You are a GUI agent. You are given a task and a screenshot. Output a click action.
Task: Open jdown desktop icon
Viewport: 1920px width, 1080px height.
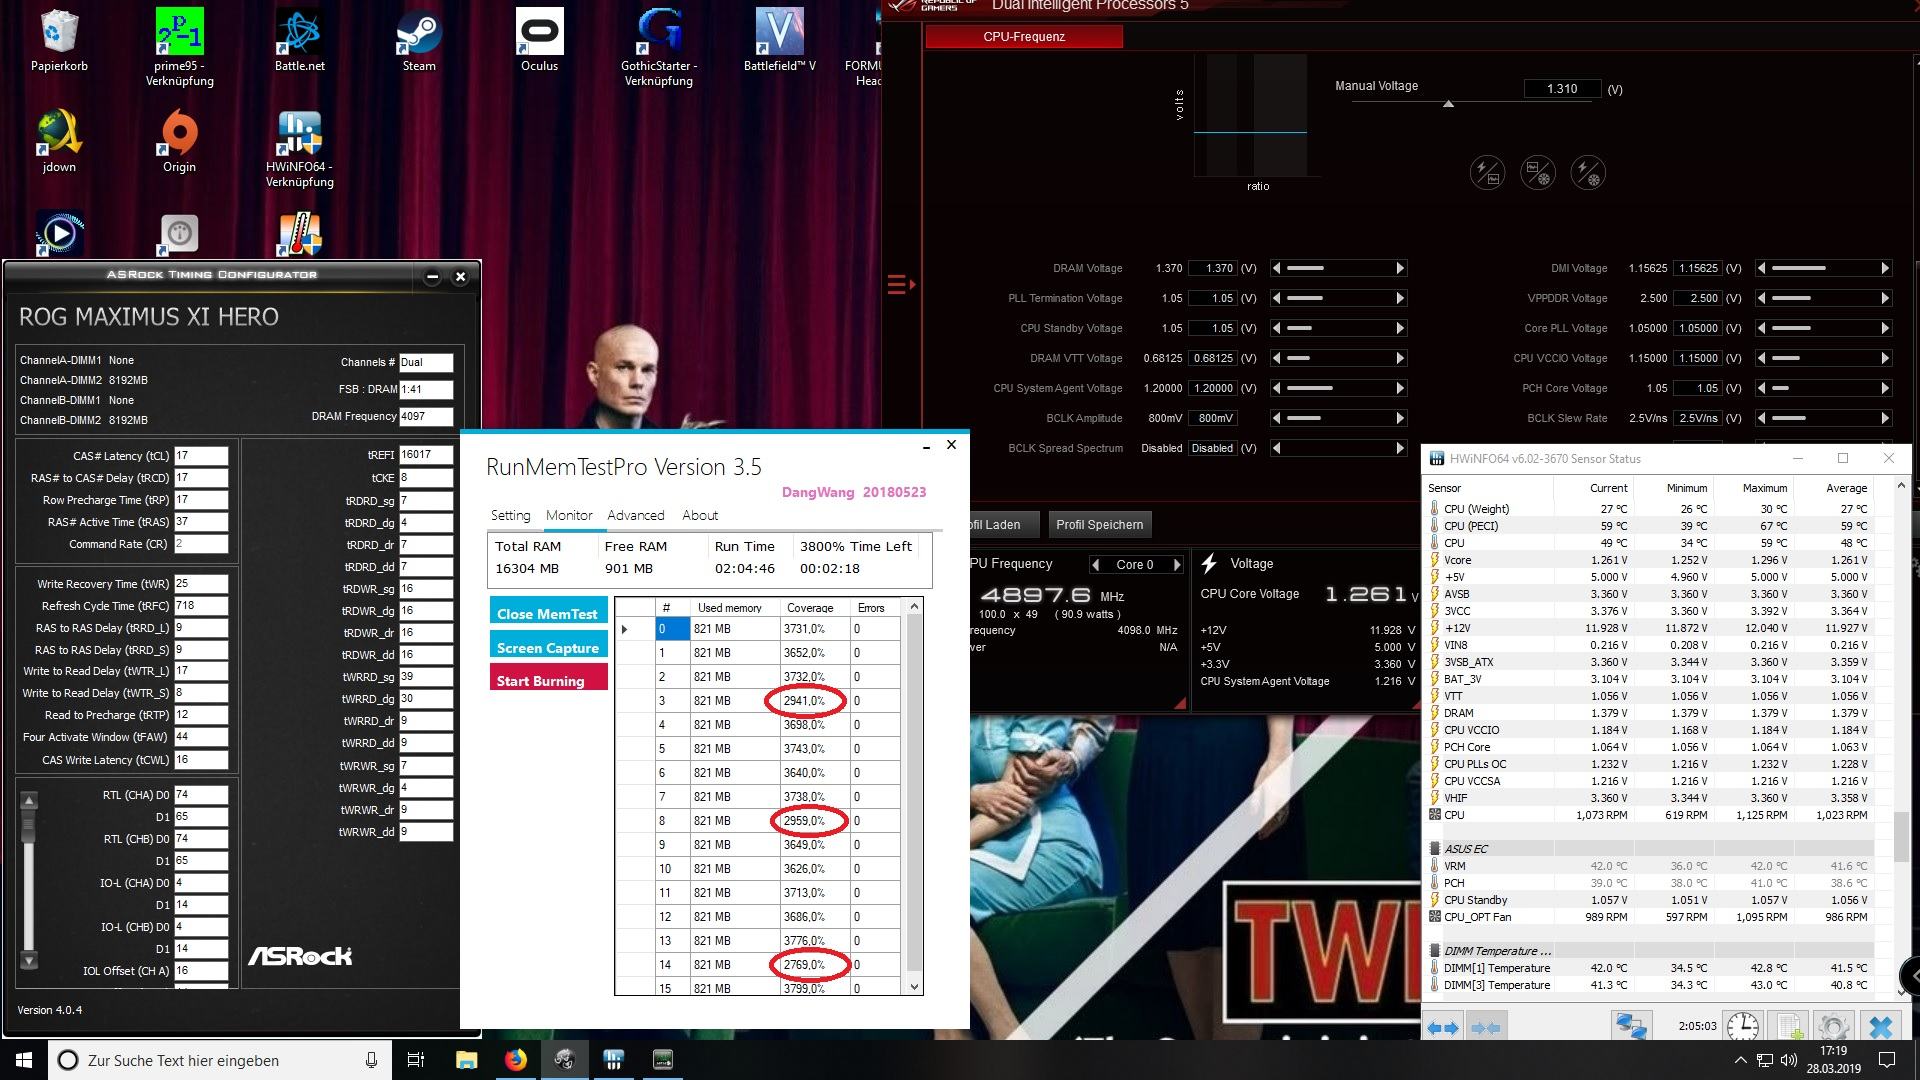(x=59, y=140)
